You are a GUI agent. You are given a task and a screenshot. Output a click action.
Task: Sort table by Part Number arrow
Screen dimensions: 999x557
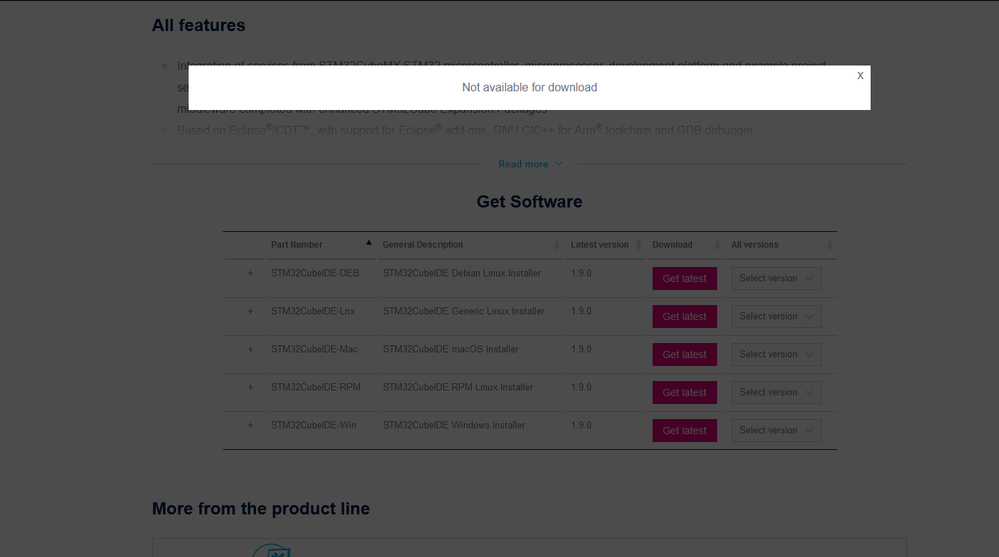point(368,243)
